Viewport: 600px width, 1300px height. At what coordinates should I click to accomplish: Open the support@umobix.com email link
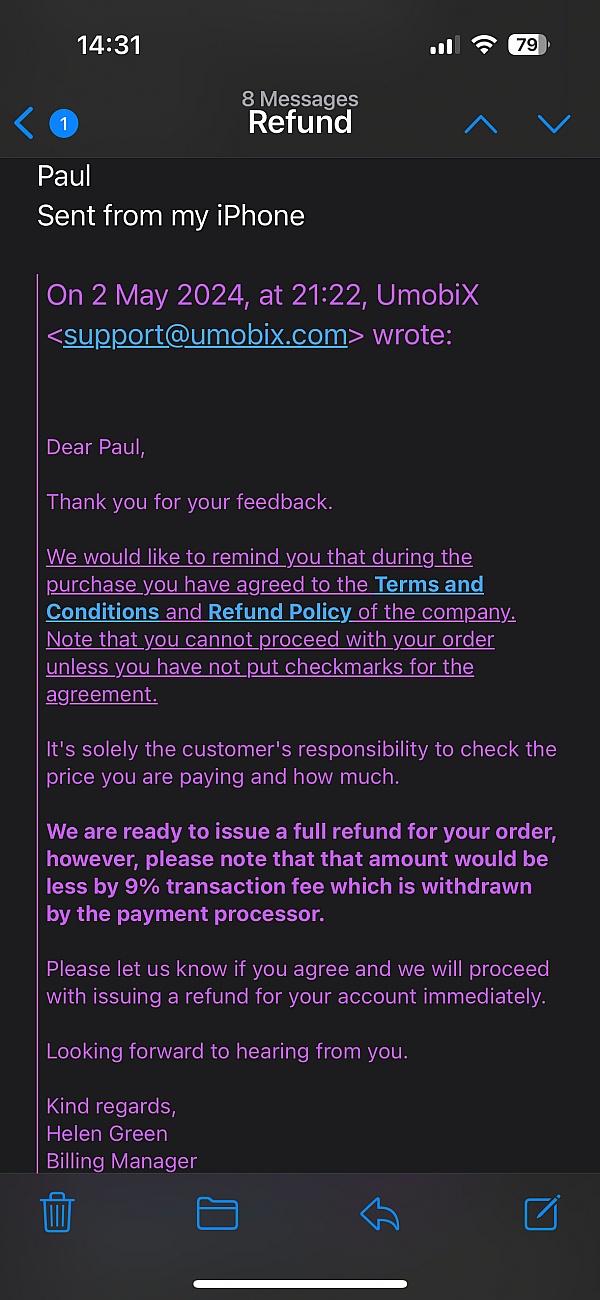[x=205, y=335]
